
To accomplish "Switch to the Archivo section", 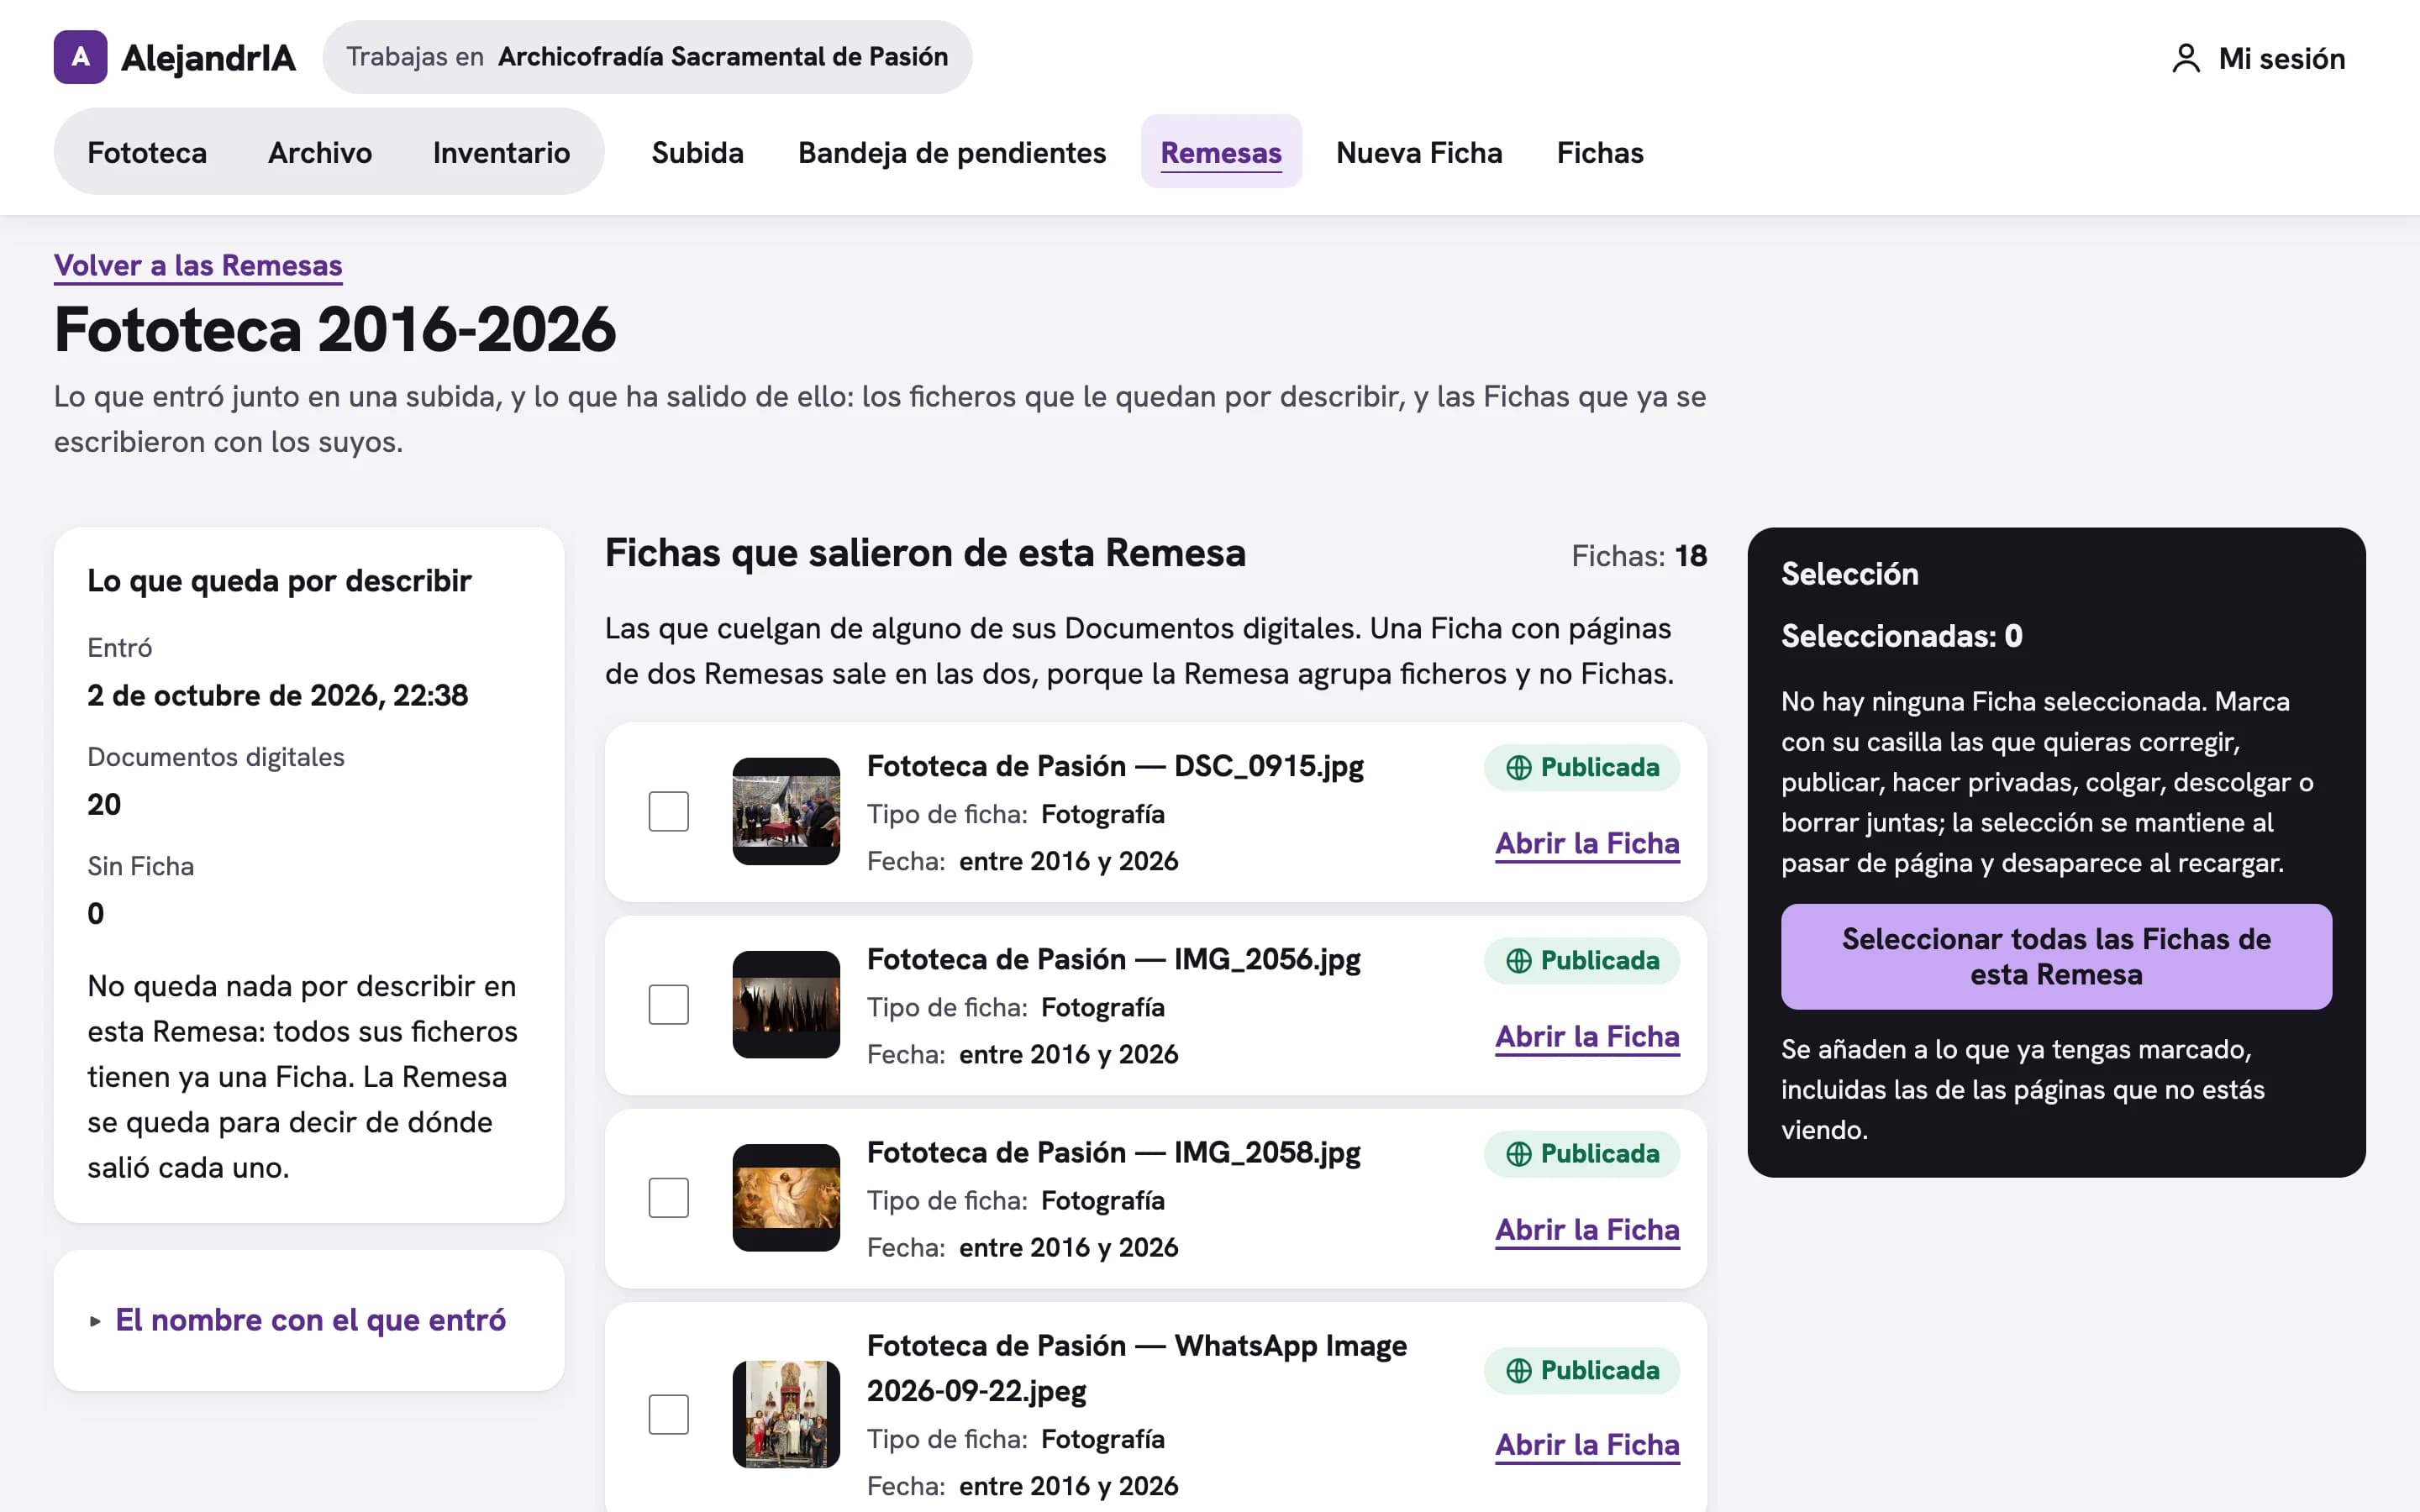I will click(x=320, y=152).
